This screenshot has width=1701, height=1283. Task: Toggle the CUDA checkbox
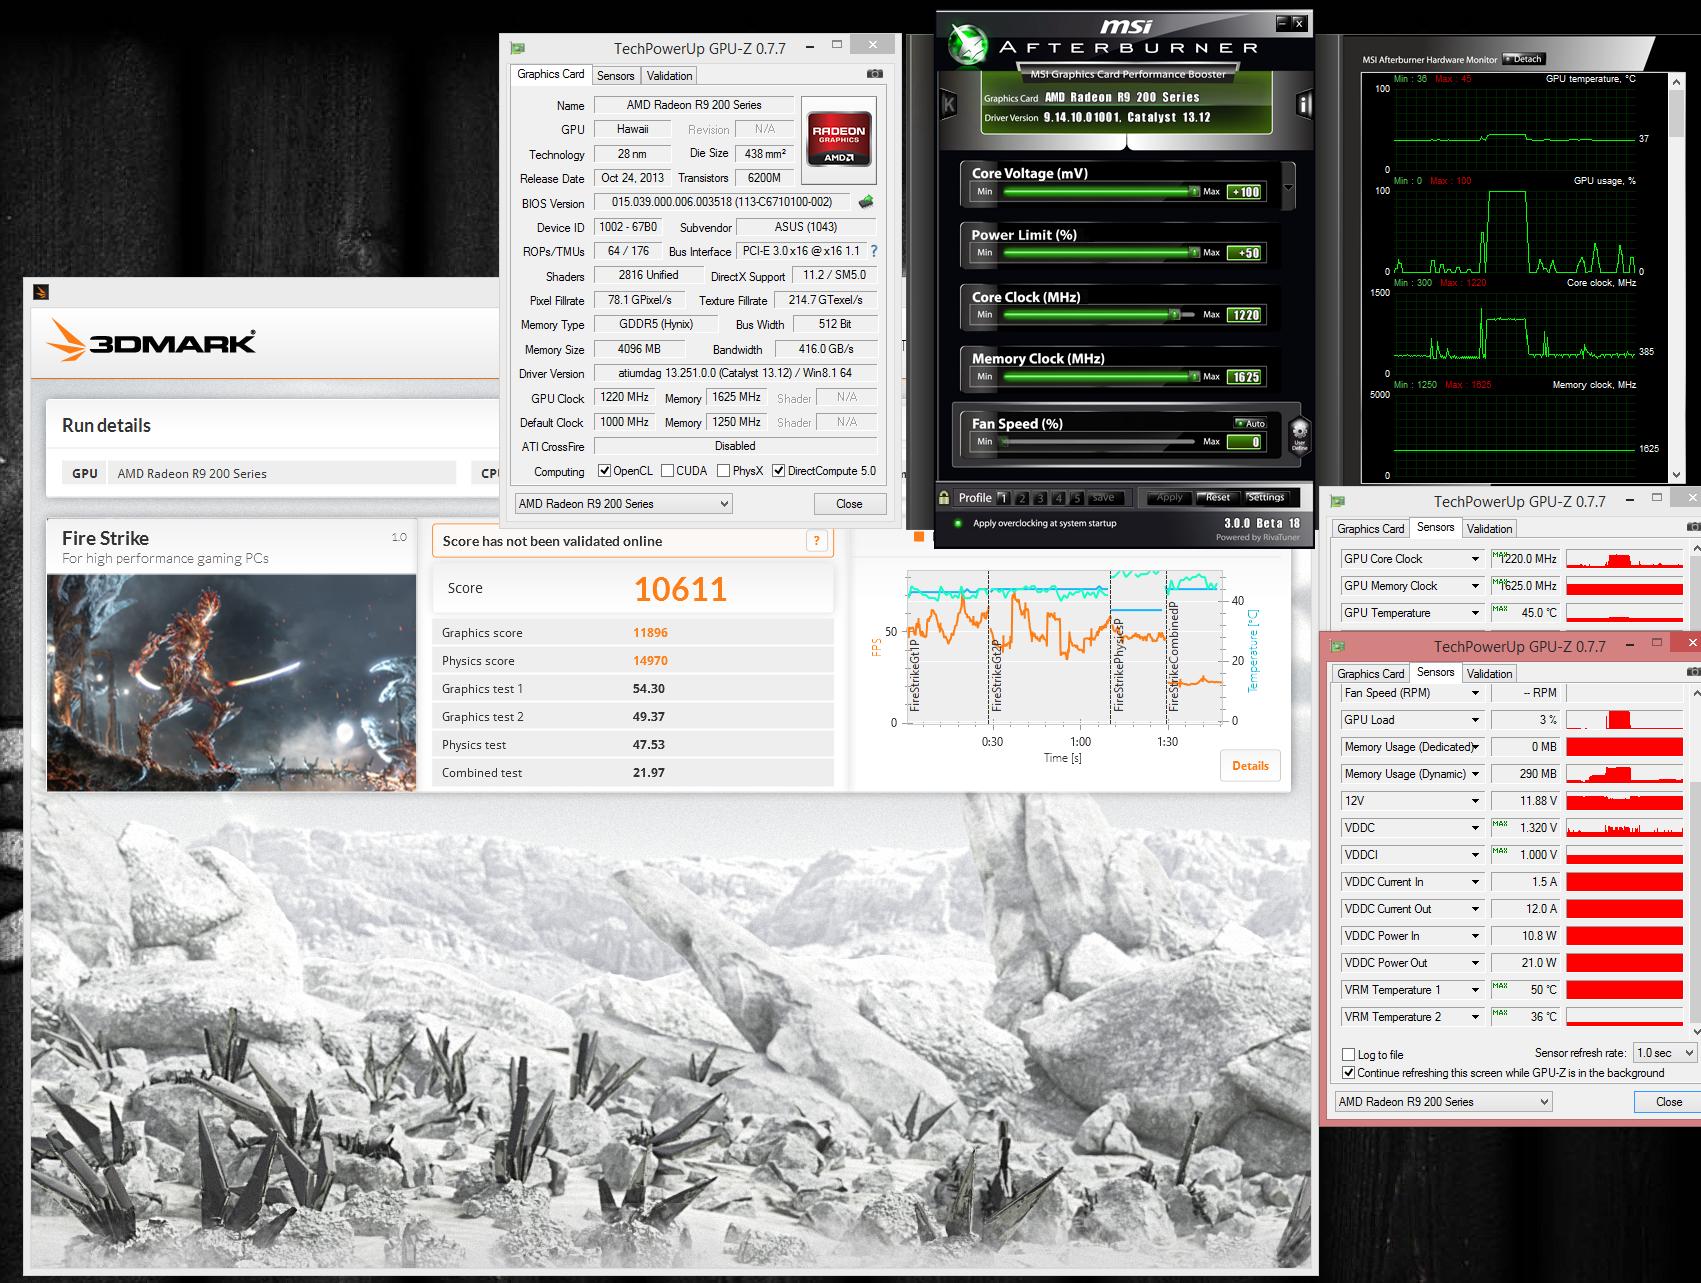[667, 471]
